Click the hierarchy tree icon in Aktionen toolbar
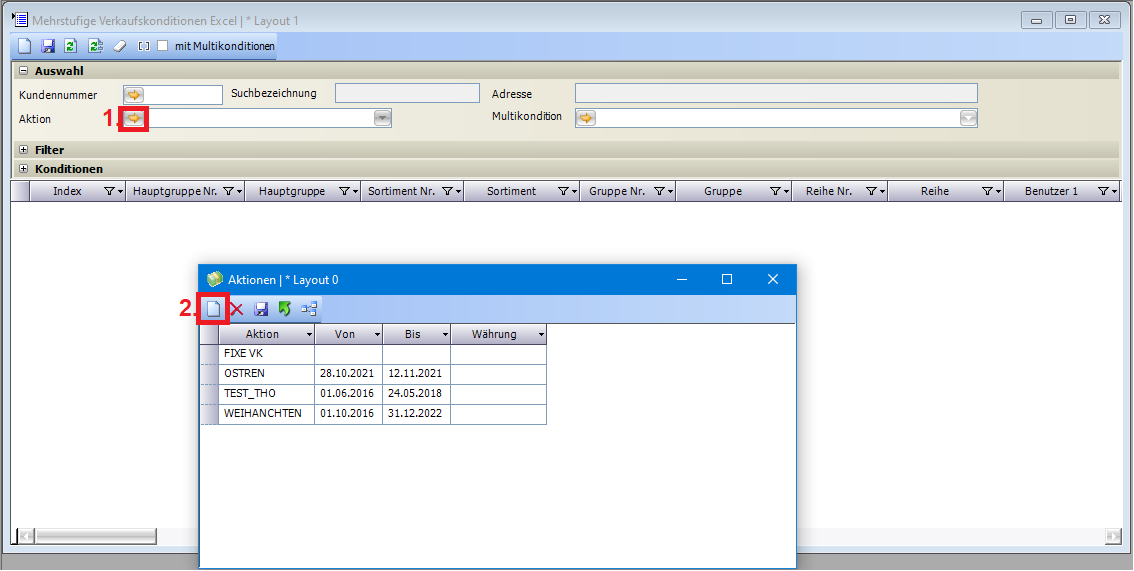 pyautogui.click(x=309, y=309)
